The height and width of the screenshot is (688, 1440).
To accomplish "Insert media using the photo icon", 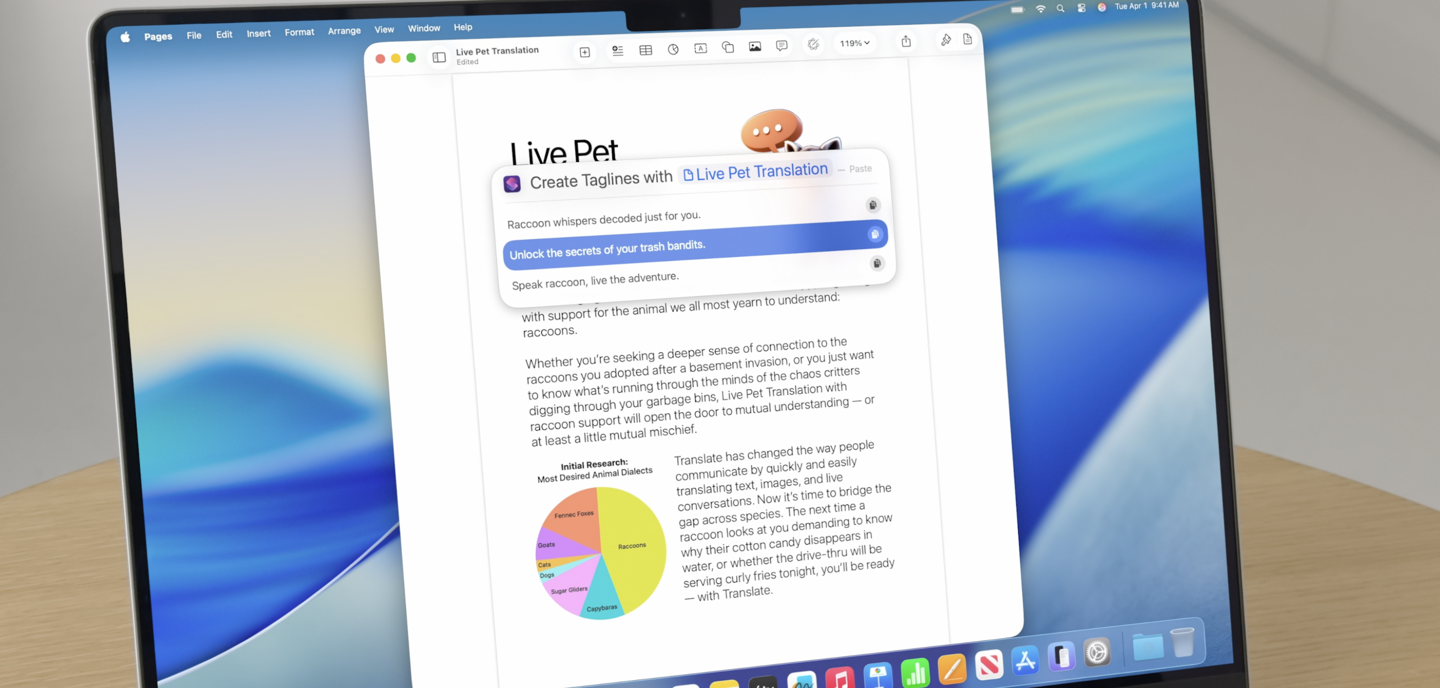I will (x=754, y=47).
